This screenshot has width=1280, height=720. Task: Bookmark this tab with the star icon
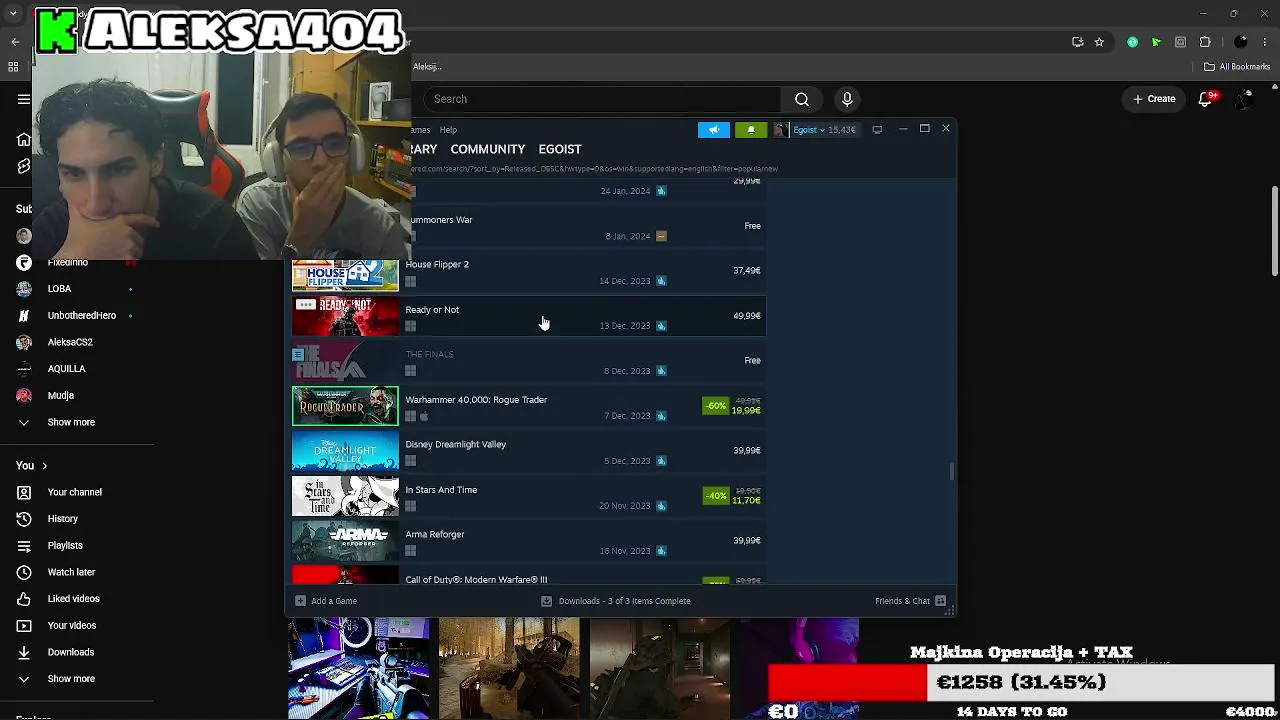pyautogui.click(x=1099, y=42)
